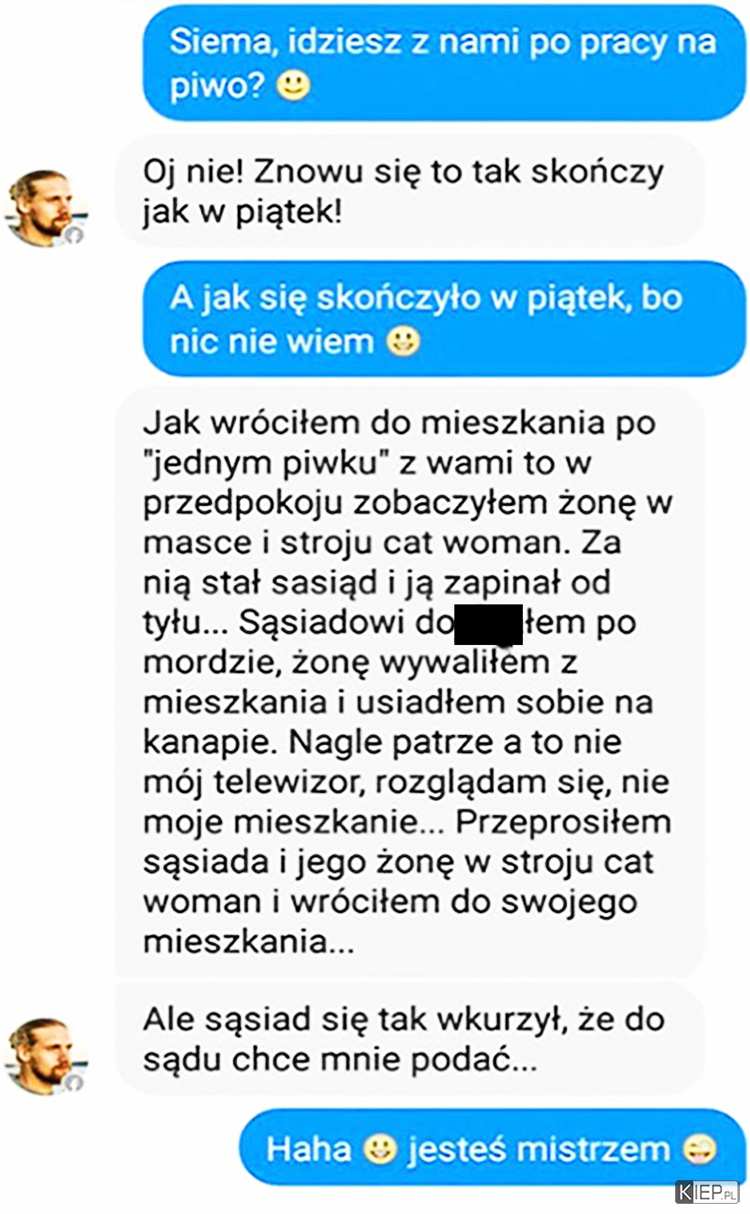Viewport: 750px width, 1214px height.
Task: Click the smiley emoji after 'nic nie wiem'
Action: pos(402,343)
